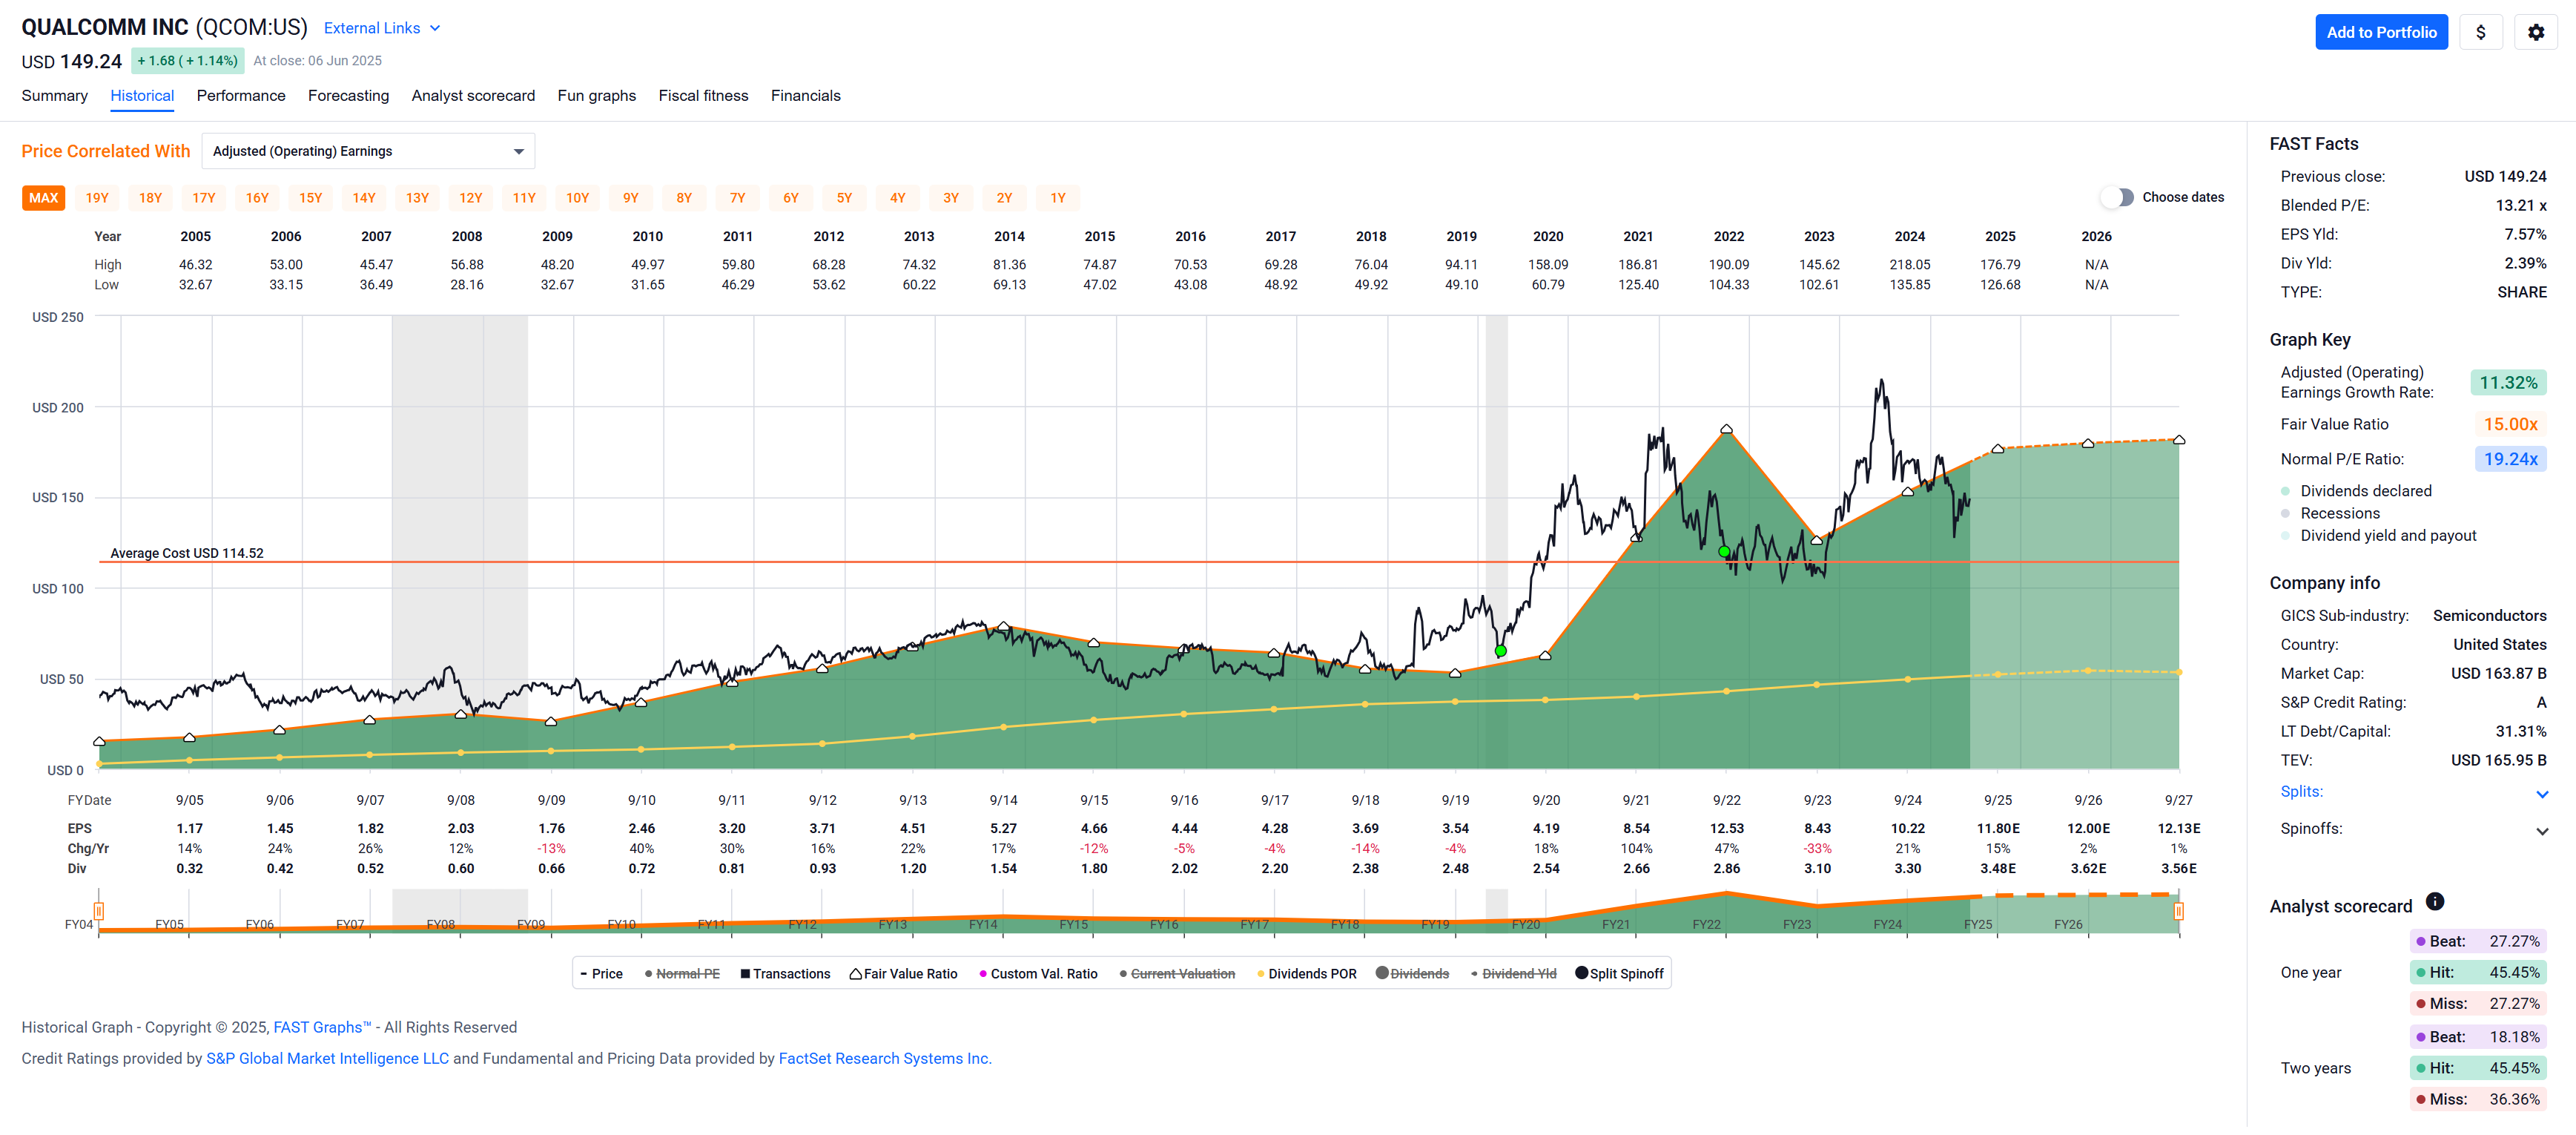
Task: Toggle Price legend marker
Action: 584,974
